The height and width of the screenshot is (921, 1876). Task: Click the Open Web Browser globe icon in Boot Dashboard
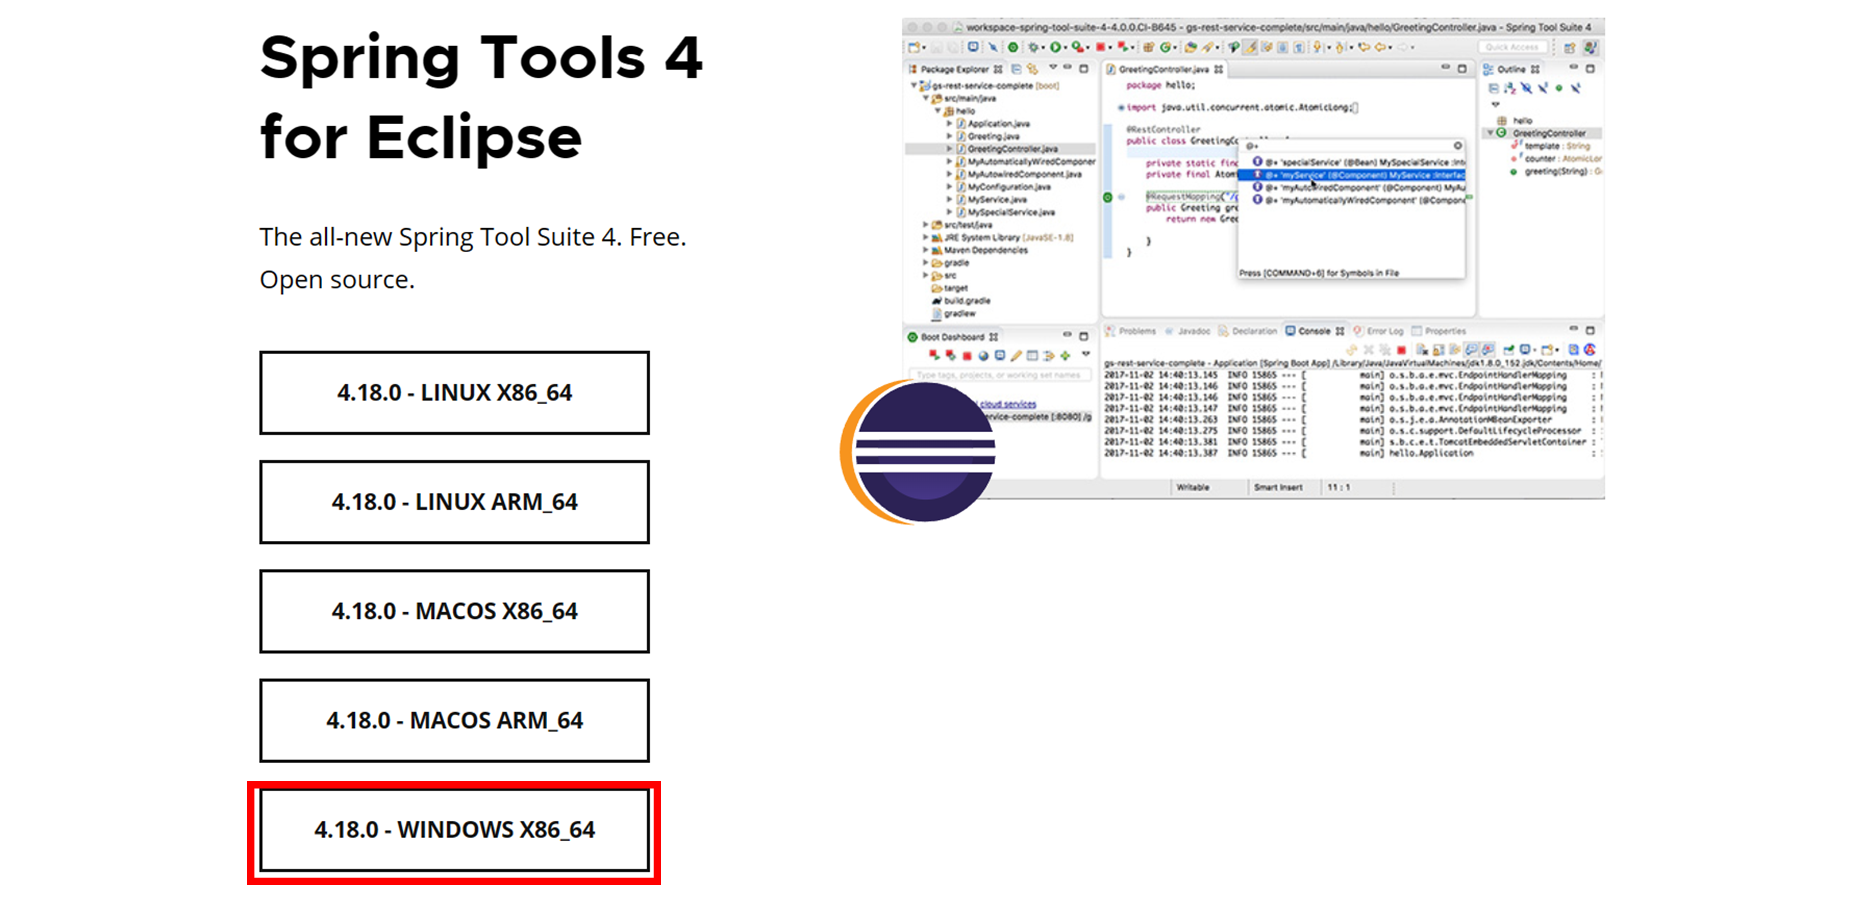[983, 355]
